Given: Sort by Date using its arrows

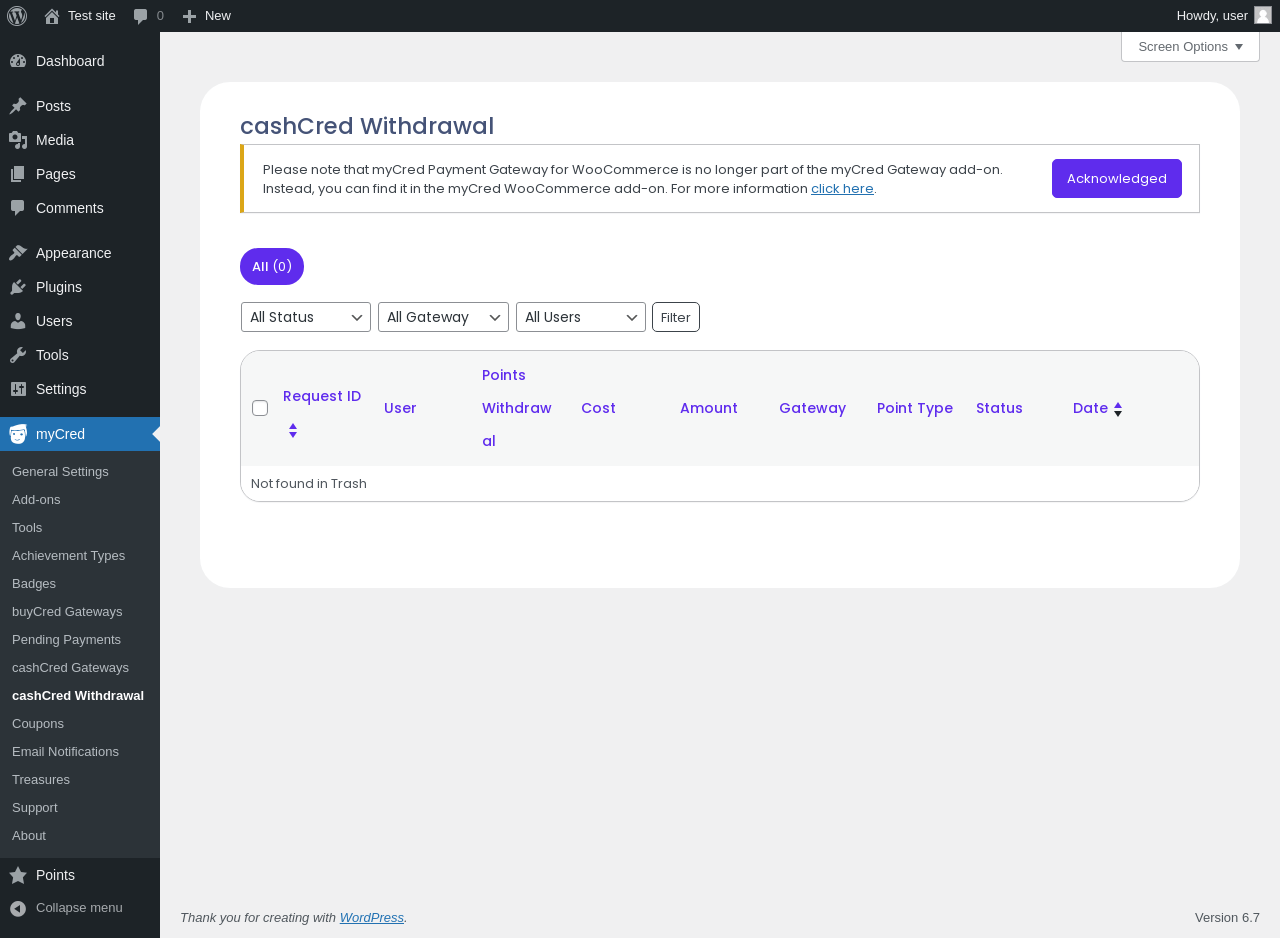Looking at the screenshot, I should pos(1118,409).
